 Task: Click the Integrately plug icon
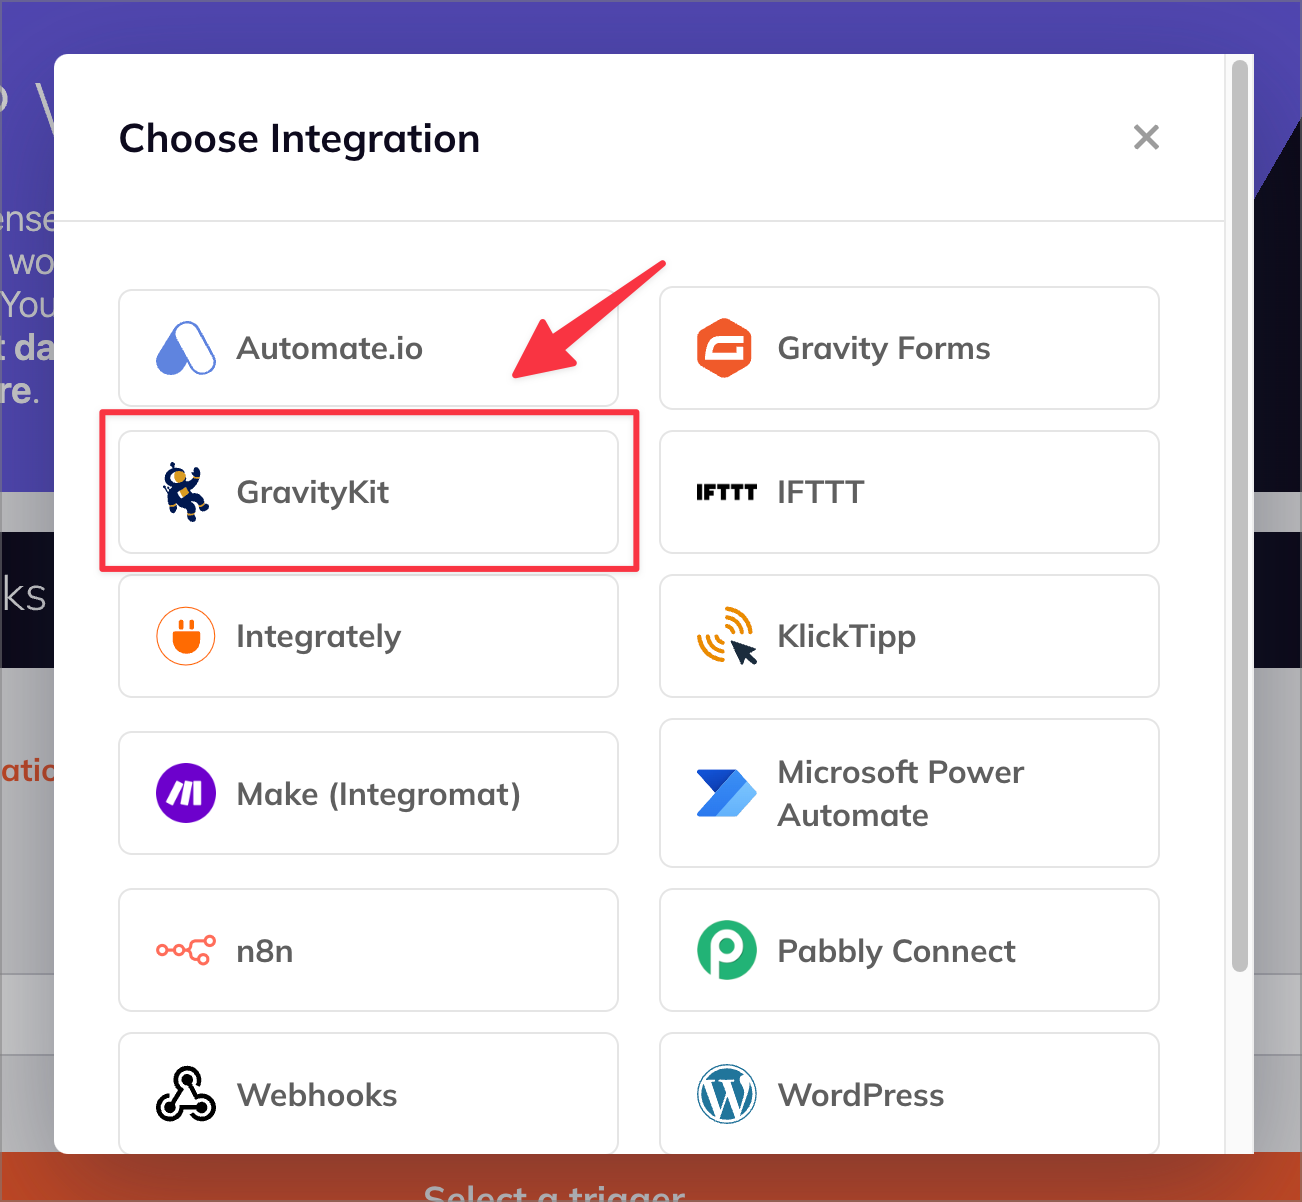pos(186,636)
